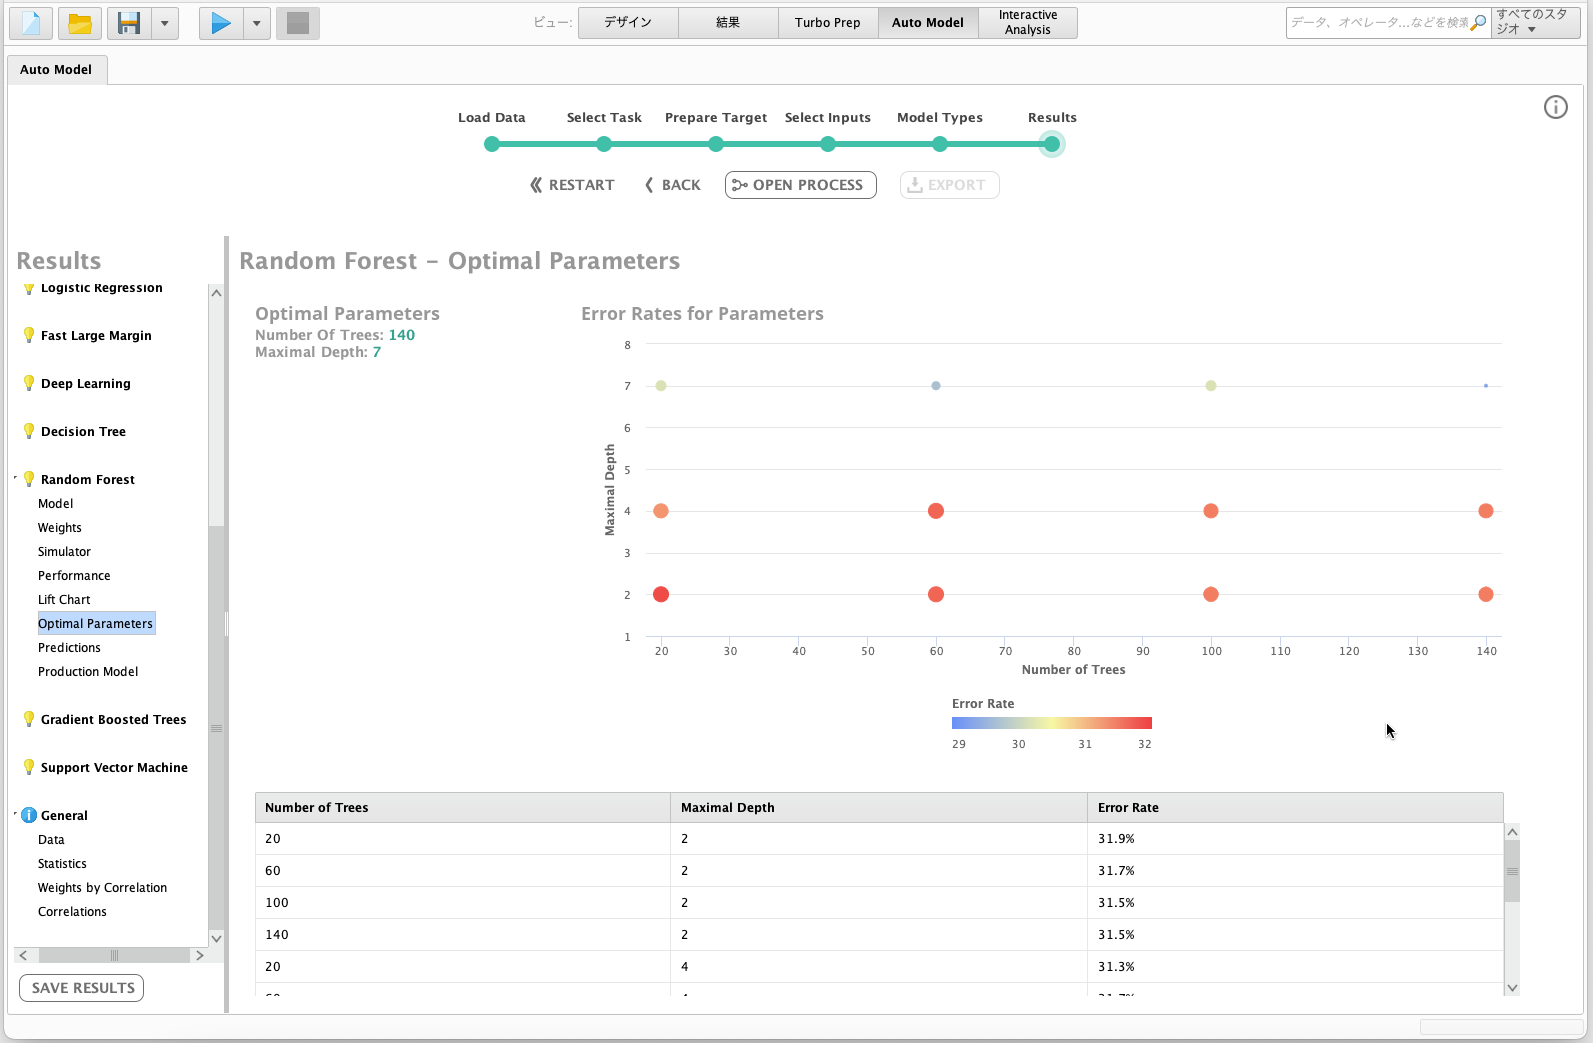Click chart point at 140 trees, depth 7
Screen dimensions: 1593x1043
[x=1486, y=386]
